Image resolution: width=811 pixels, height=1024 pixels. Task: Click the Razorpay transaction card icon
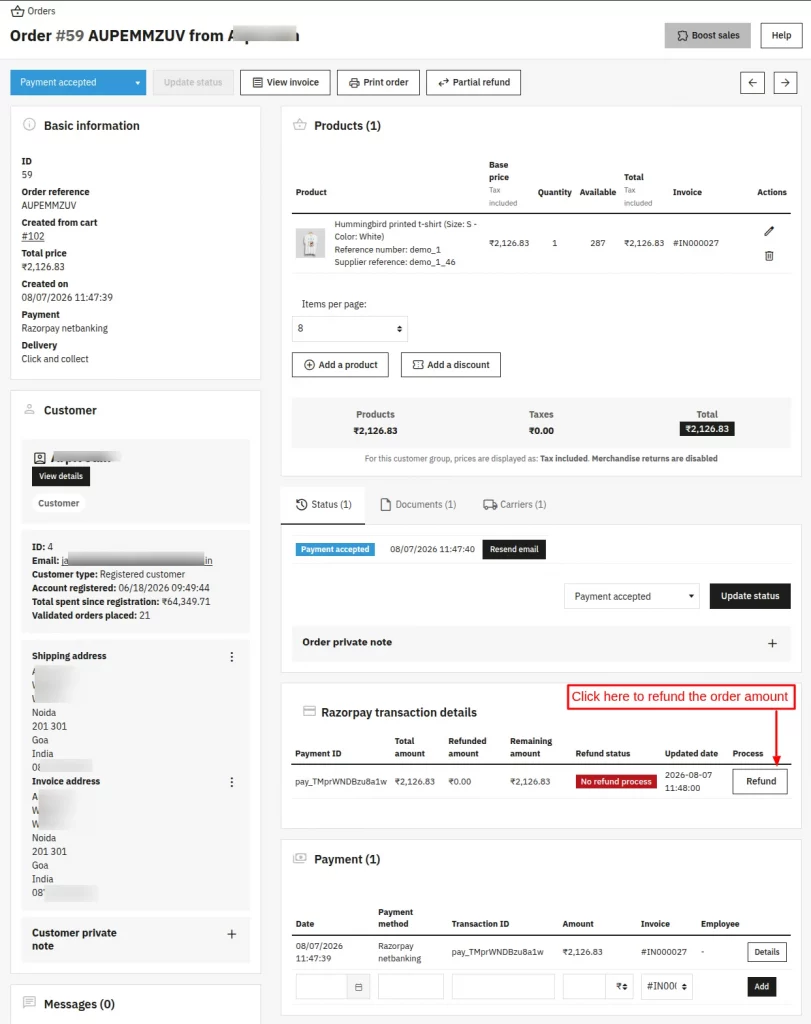[x=310, y=711]
